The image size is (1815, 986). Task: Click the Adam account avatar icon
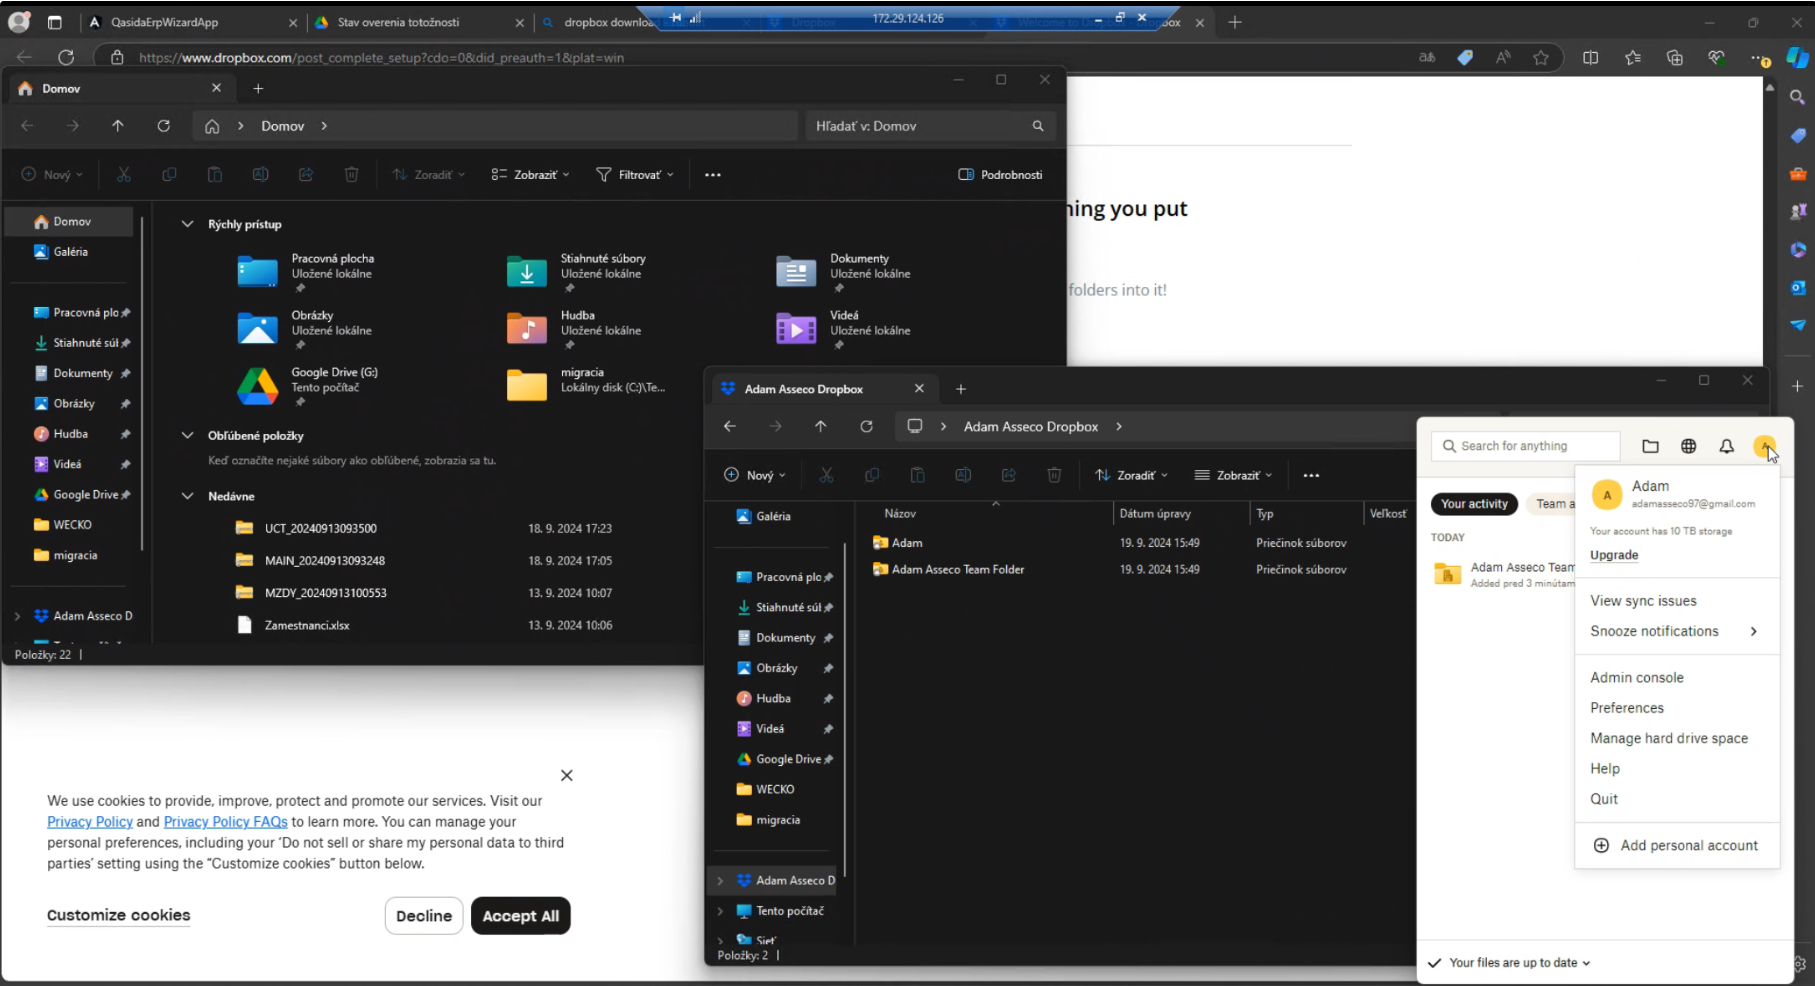tap(1764, 446)
